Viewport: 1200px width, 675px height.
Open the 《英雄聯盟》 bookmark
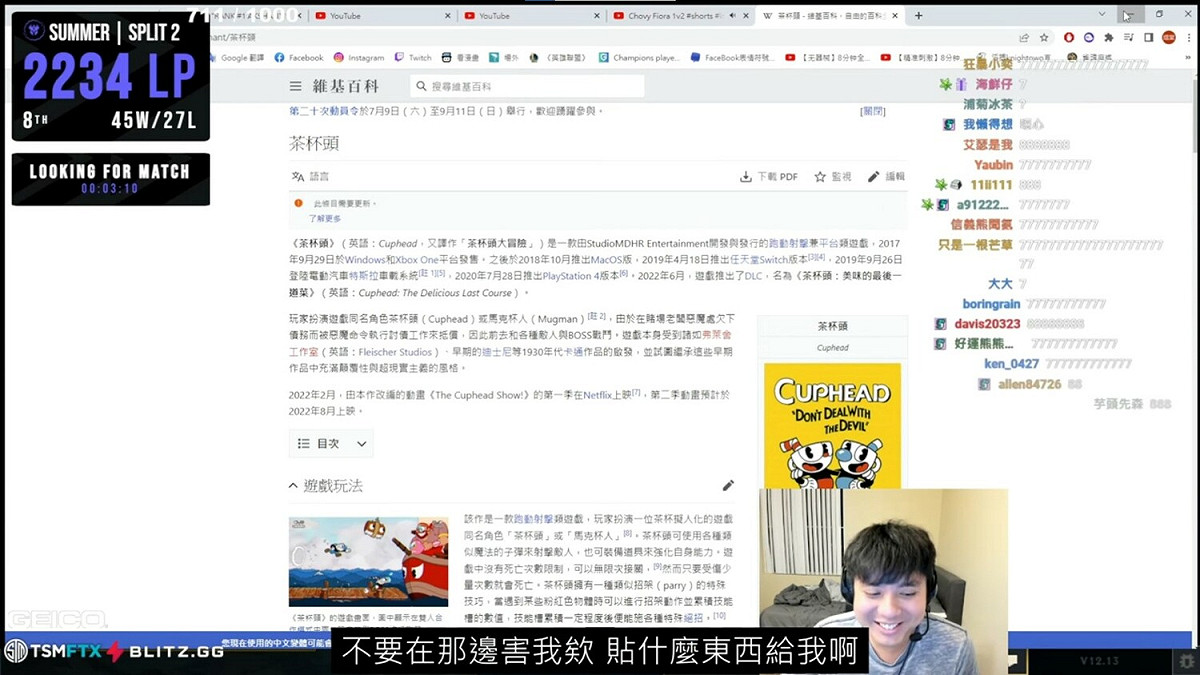tap(561, 58)
